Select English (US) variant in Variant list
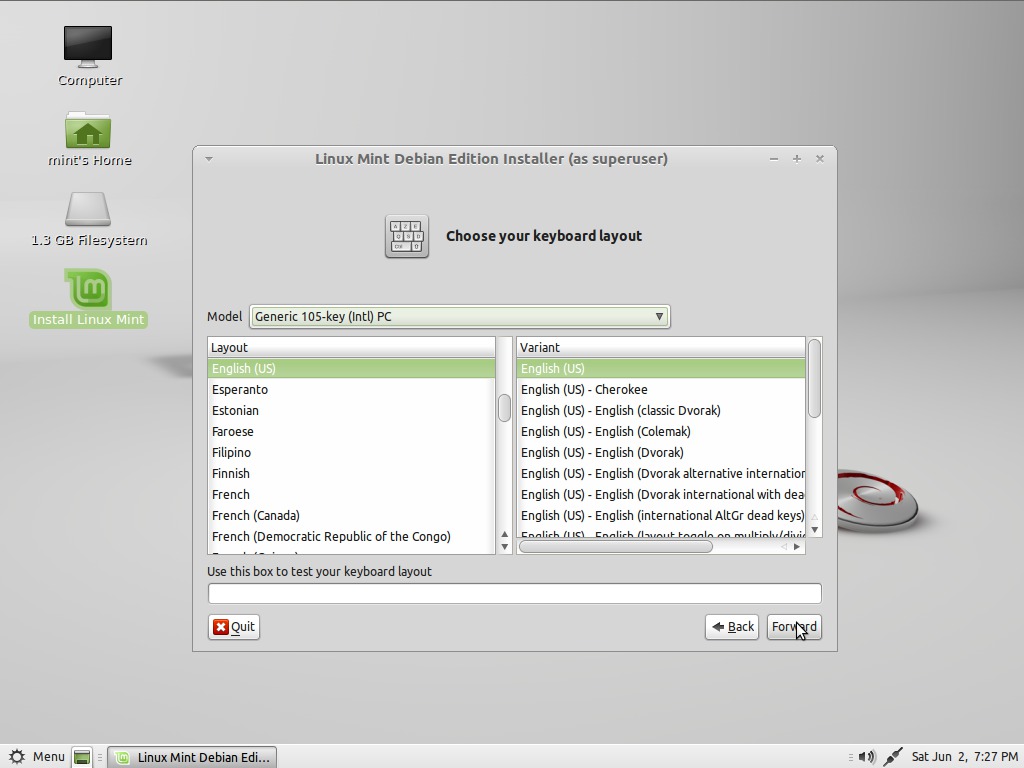 coord(661,368)
